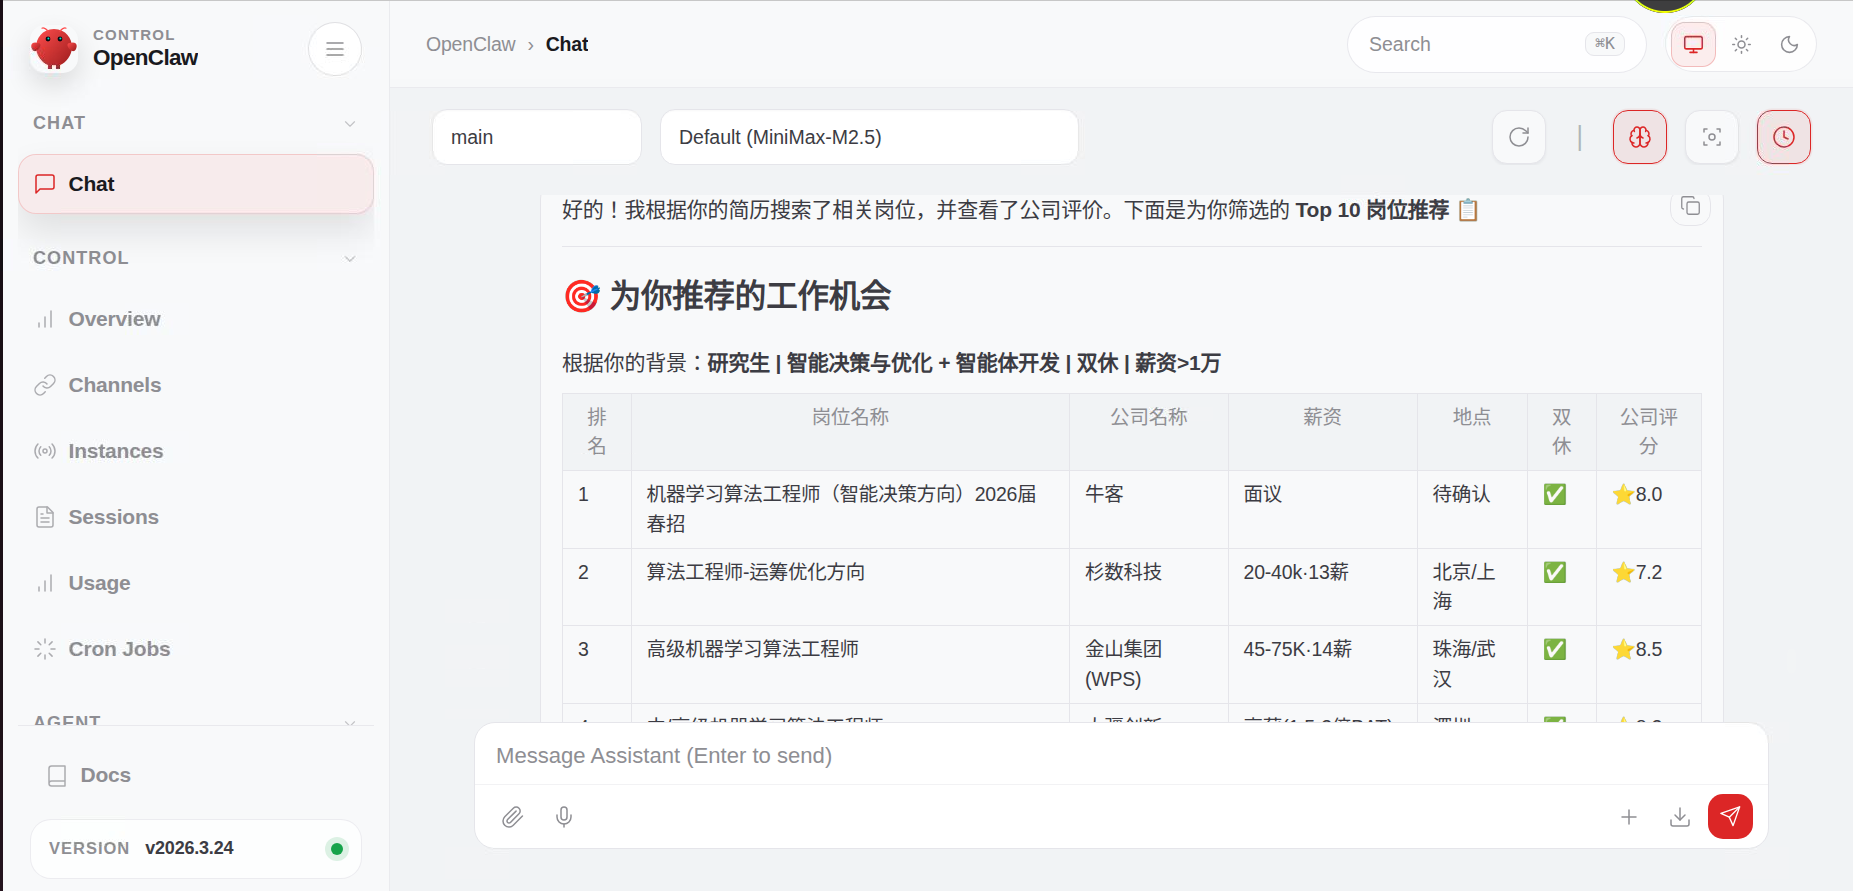This screenshot has height=891, width=1853.
Task: Collapse the CHAT section chevron
Action: 350,123
